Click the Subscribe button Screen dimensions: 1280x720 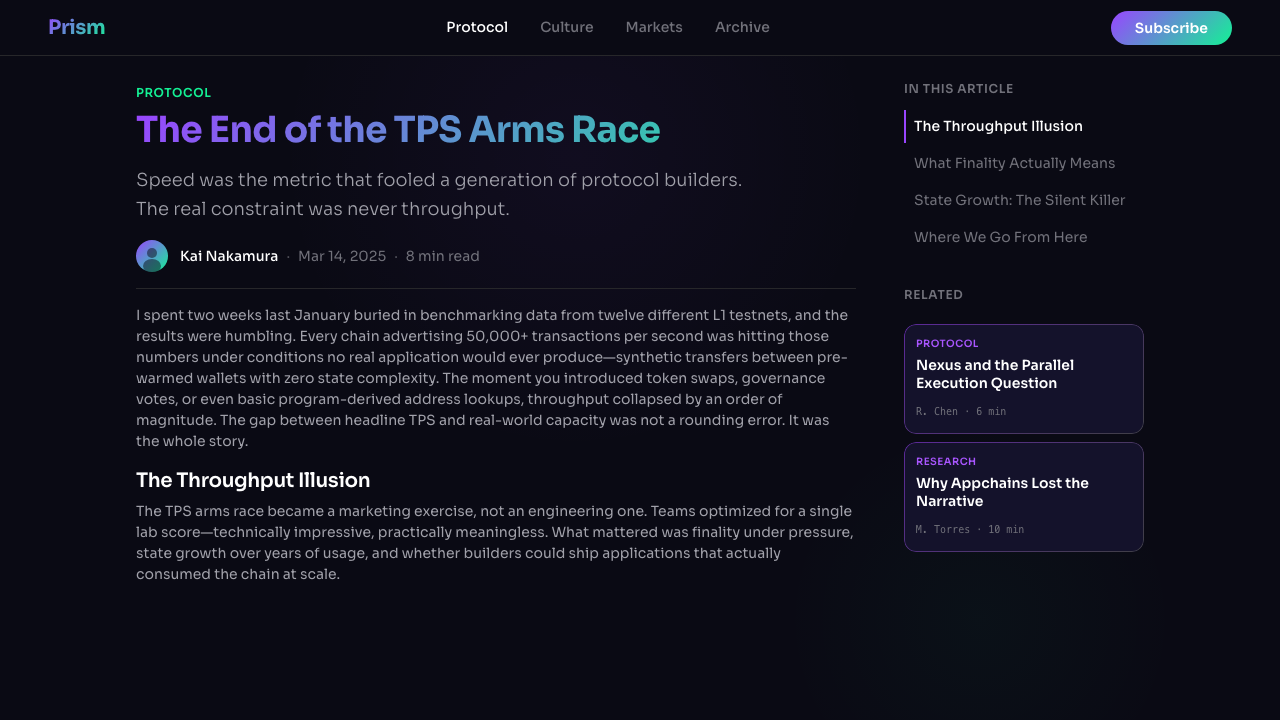(1171, 28)
